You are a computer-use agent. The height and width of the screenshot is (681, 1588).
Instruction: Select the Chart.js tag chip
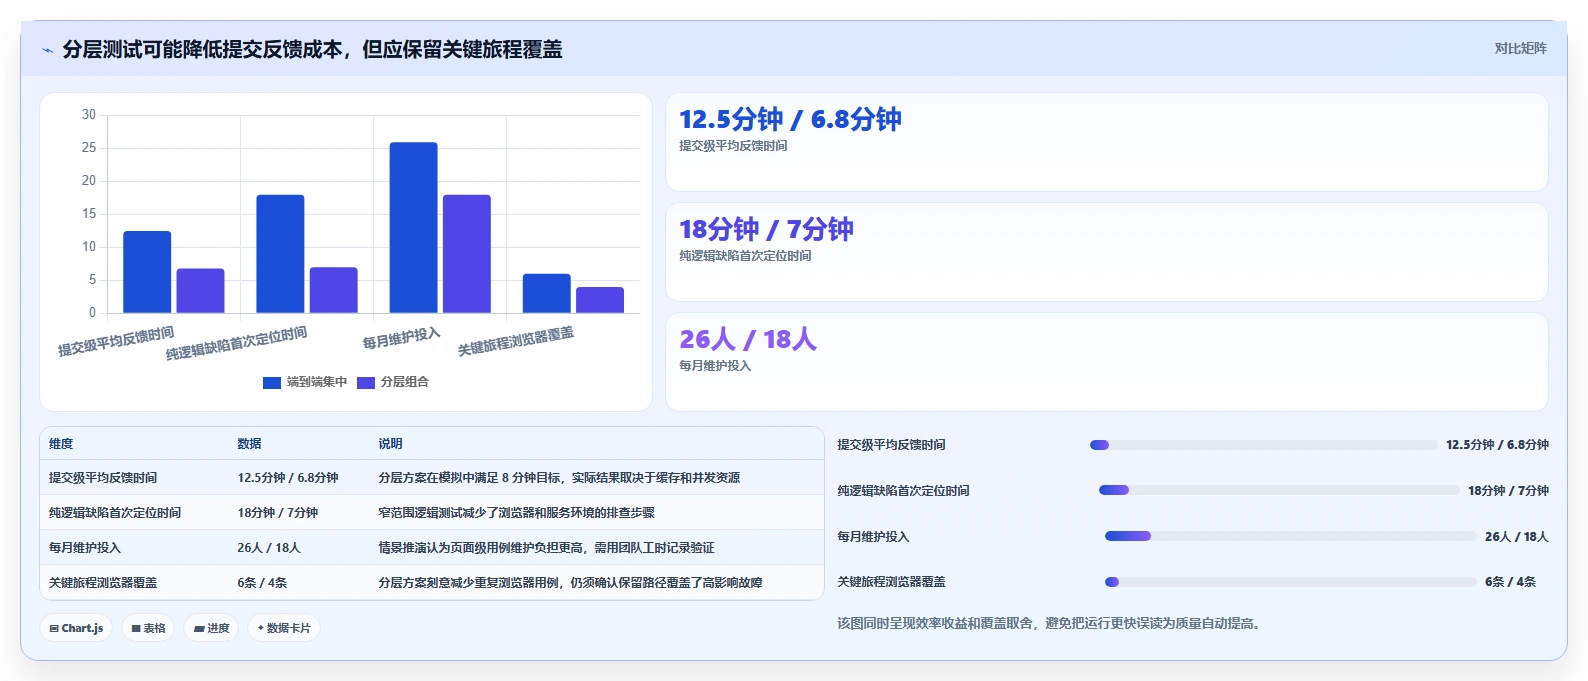76,628
